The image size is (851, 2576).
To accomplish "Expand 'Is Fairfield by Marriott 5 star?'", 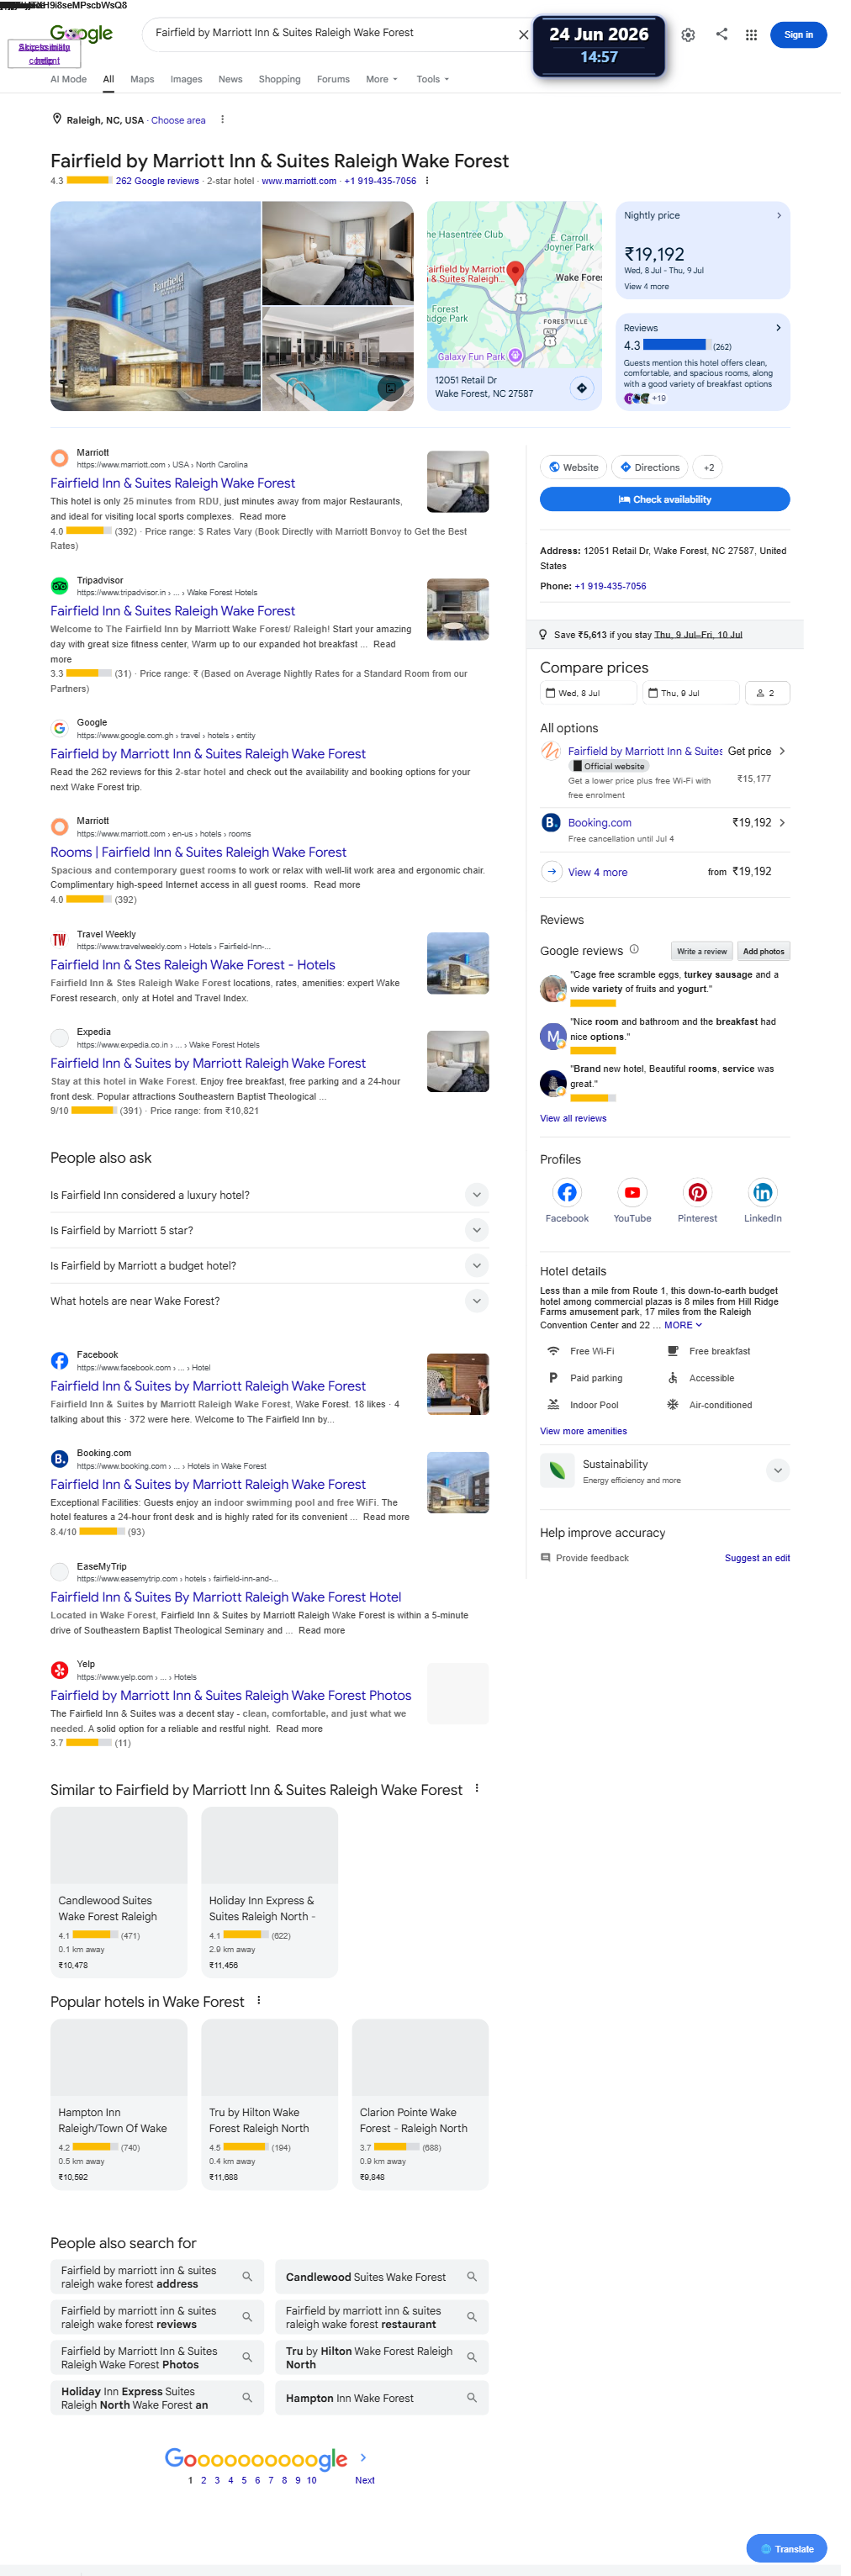I will pyautogui.click(x=476, y=1230).
